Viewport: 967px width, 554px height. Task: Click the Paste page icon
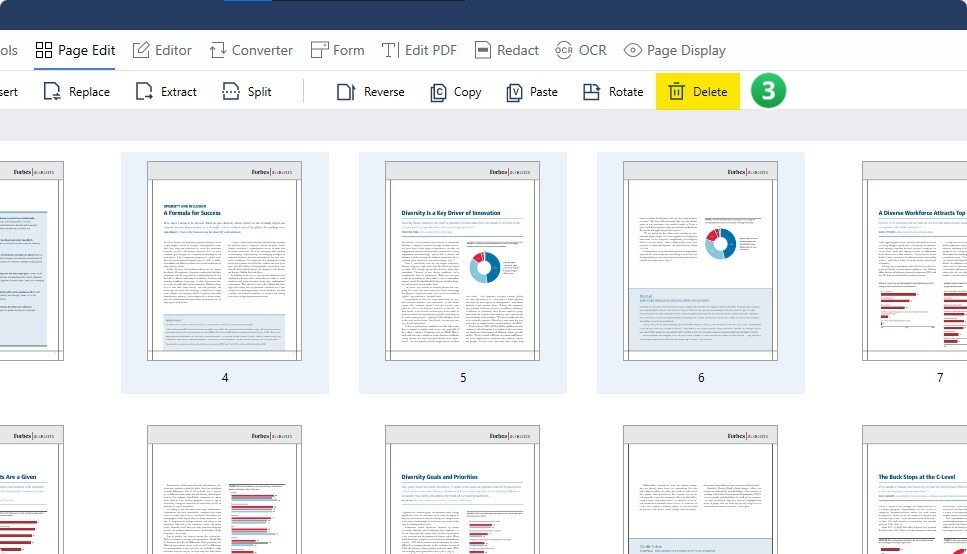click(514, 92)
